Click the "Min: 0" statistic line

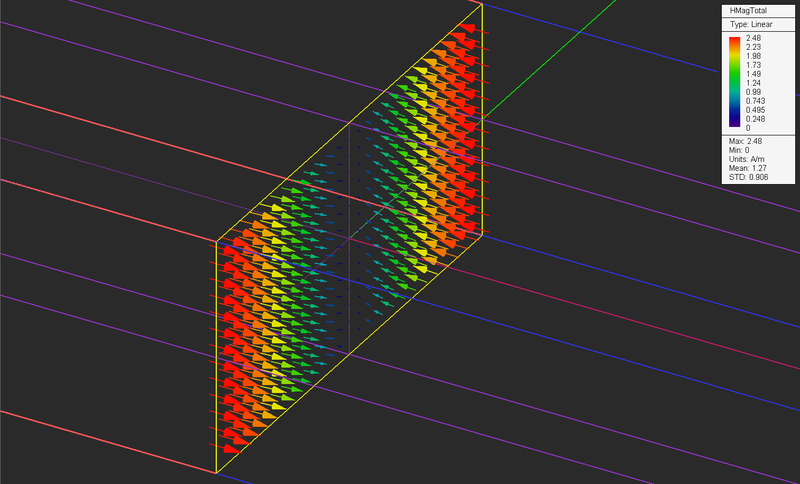(739, 150)
